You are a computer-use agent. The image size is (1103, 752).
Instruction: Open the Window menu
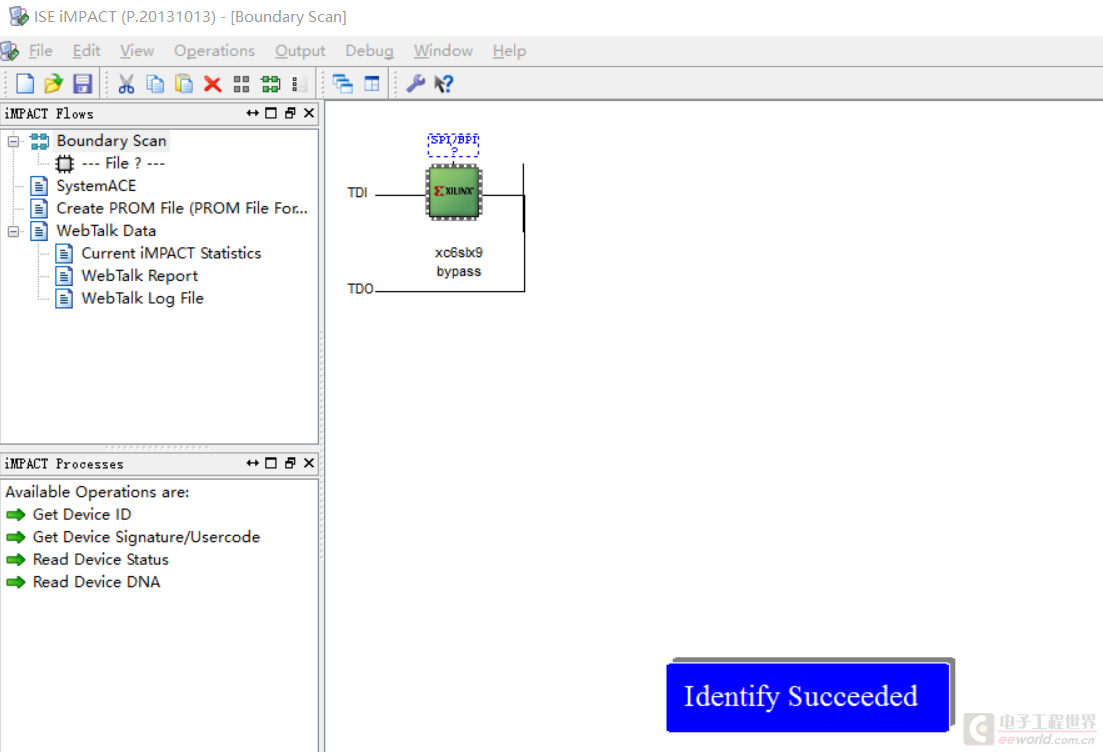click(443, 51)
